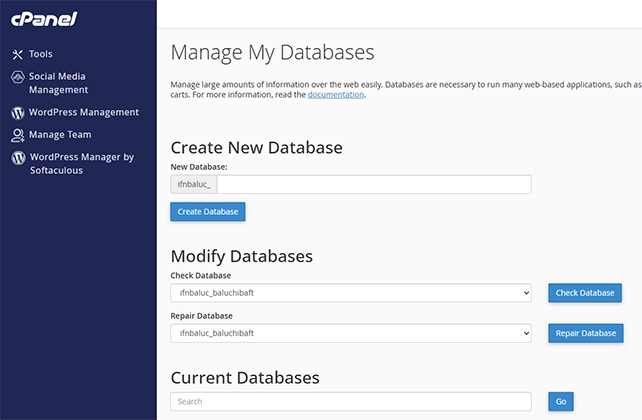
Task: Click the Tools wrench icon
Action: point(18,54)
